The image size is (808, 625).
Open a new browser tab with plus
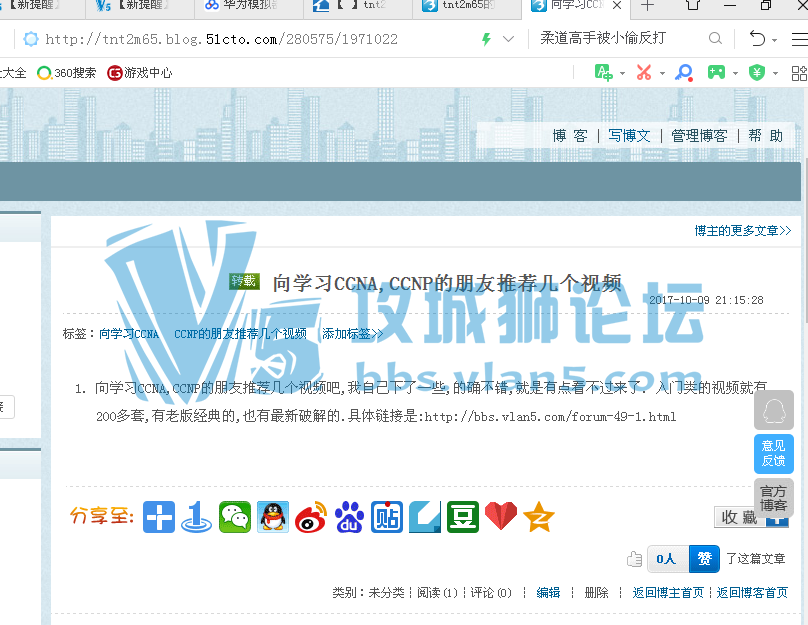click(648, 6)
